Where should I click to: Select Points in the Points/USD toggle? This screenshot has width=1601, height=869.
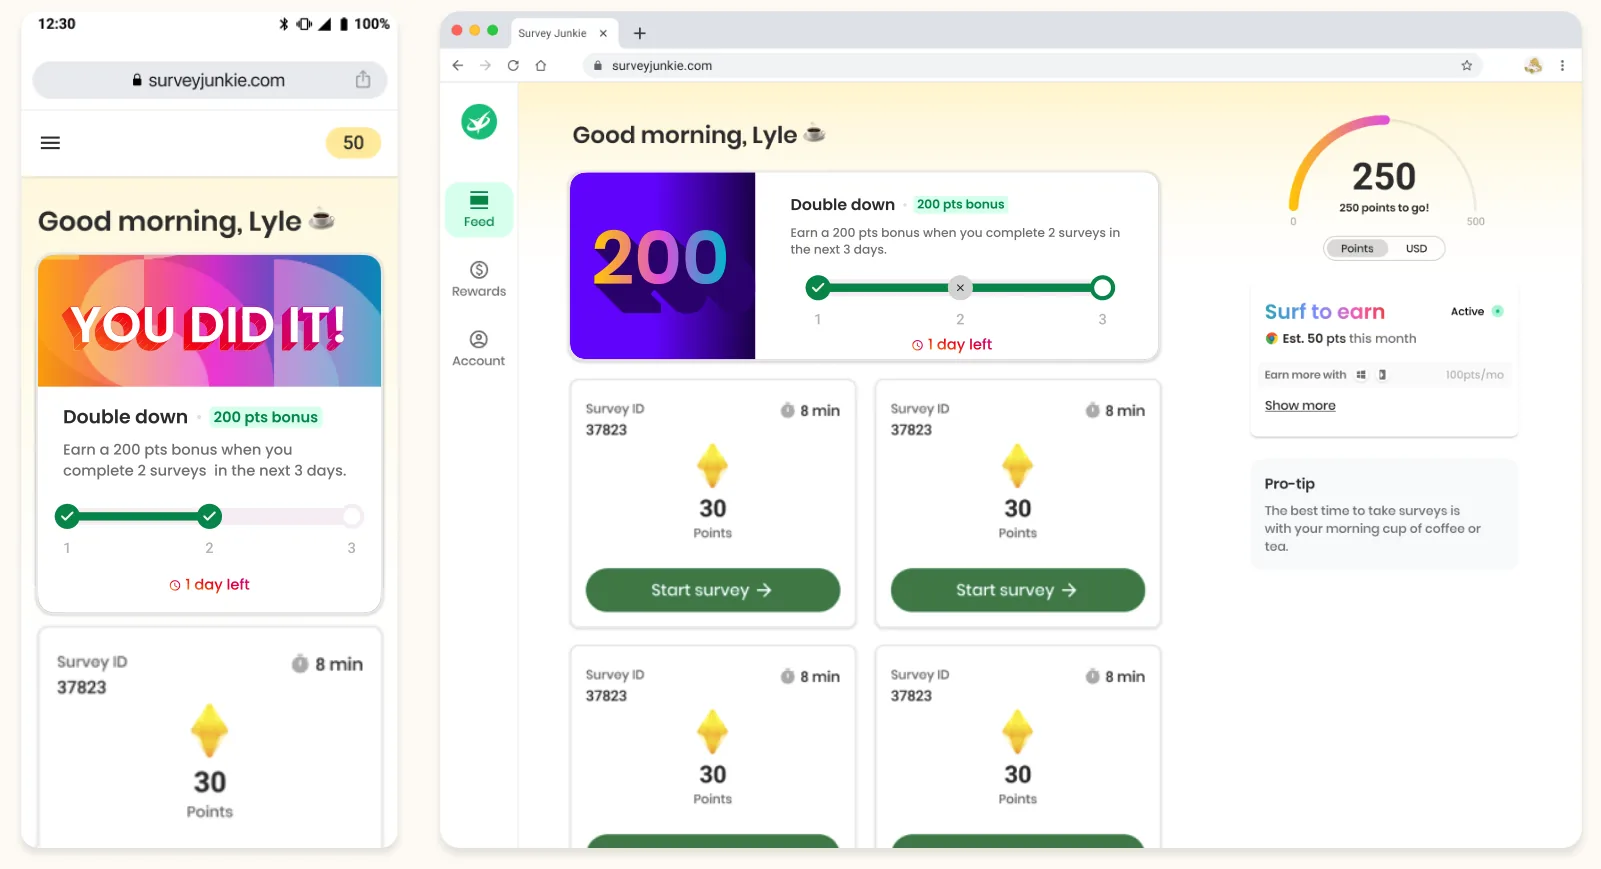coord(1357,249)
